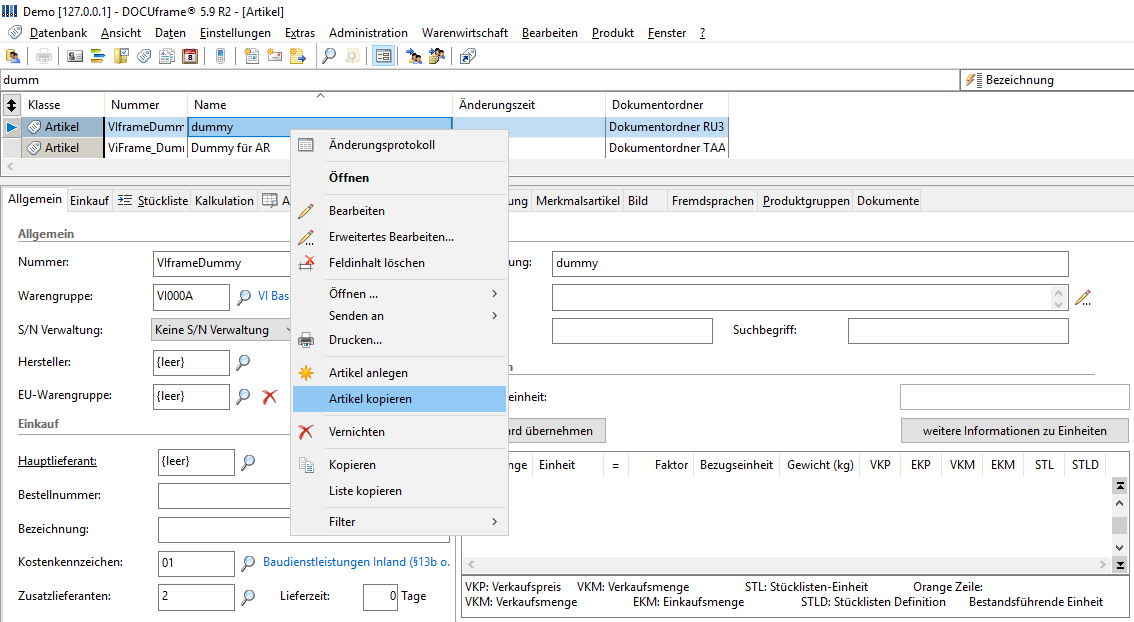
Task: Open the folder with checkmark toolbar icon
Action: pos(121,56)
